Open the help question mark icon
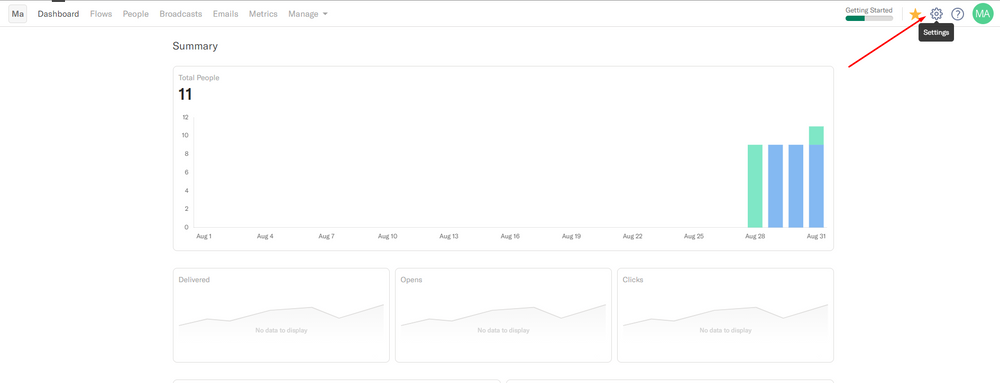The image size is (1000, 383). coord(957,14)
